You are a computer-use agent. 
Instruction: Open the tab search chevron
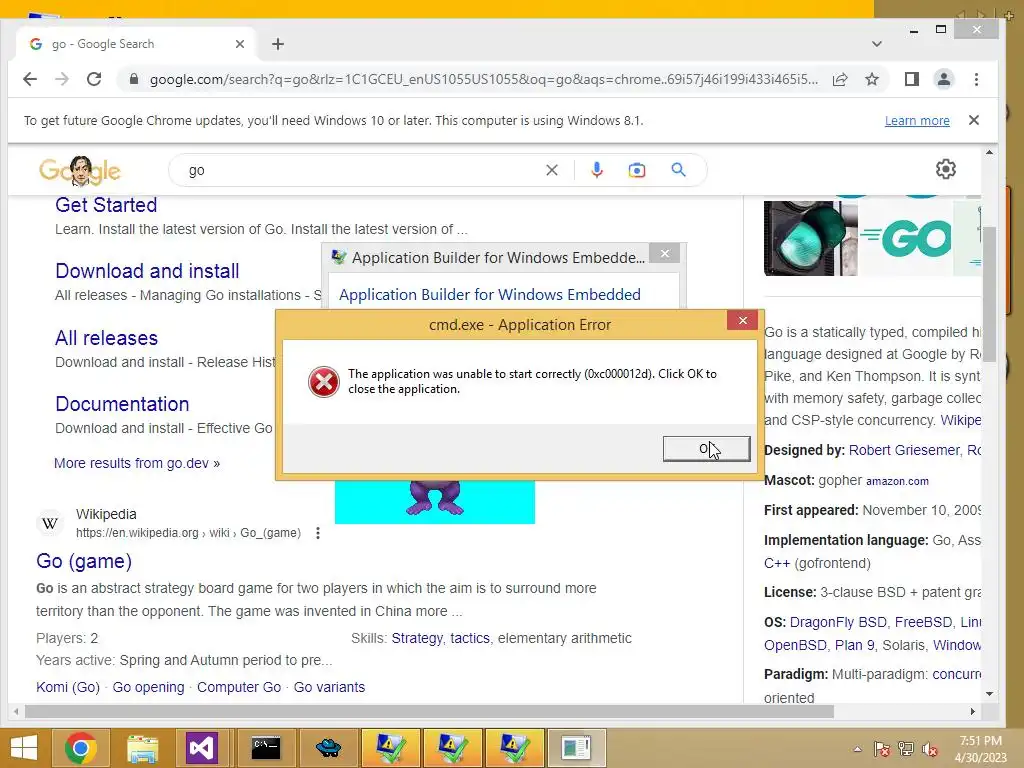tap(876, 44)
